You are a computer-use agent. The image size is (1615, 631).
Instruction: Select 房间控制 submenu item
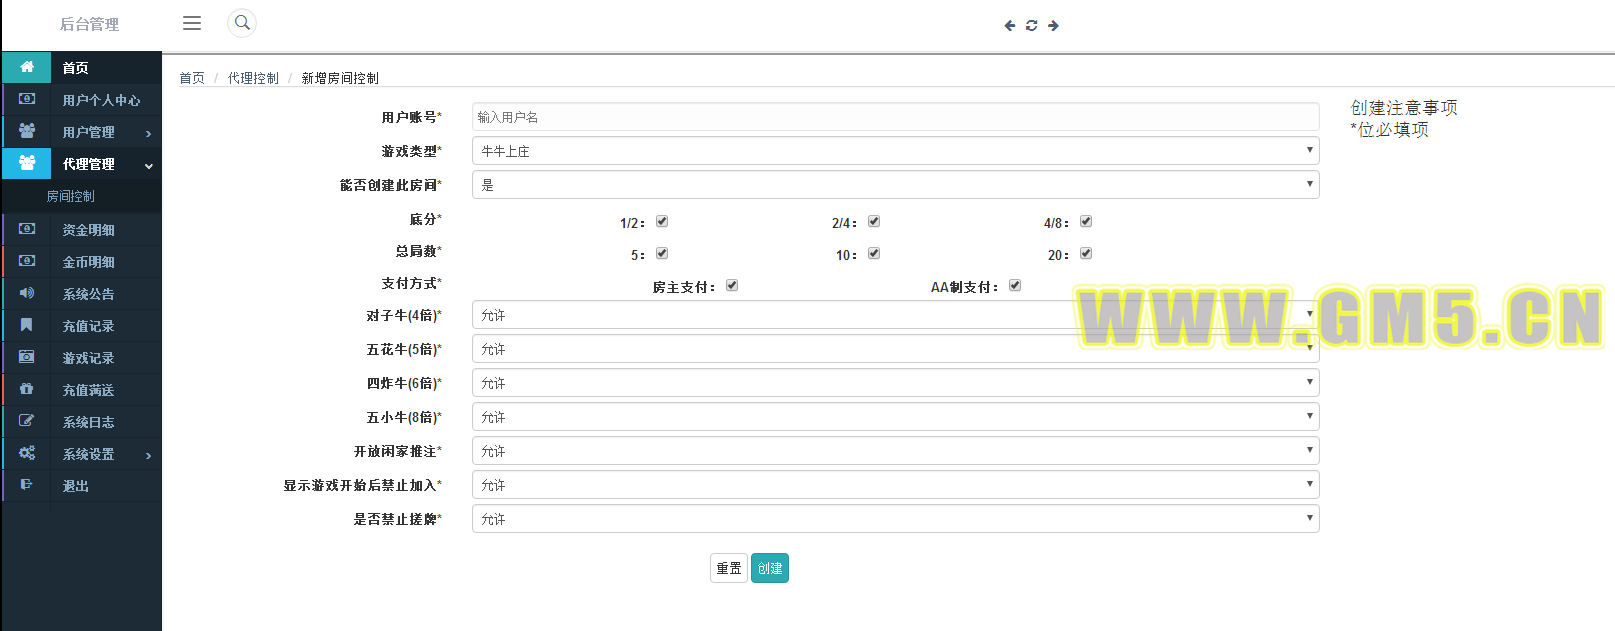(71, 197)
